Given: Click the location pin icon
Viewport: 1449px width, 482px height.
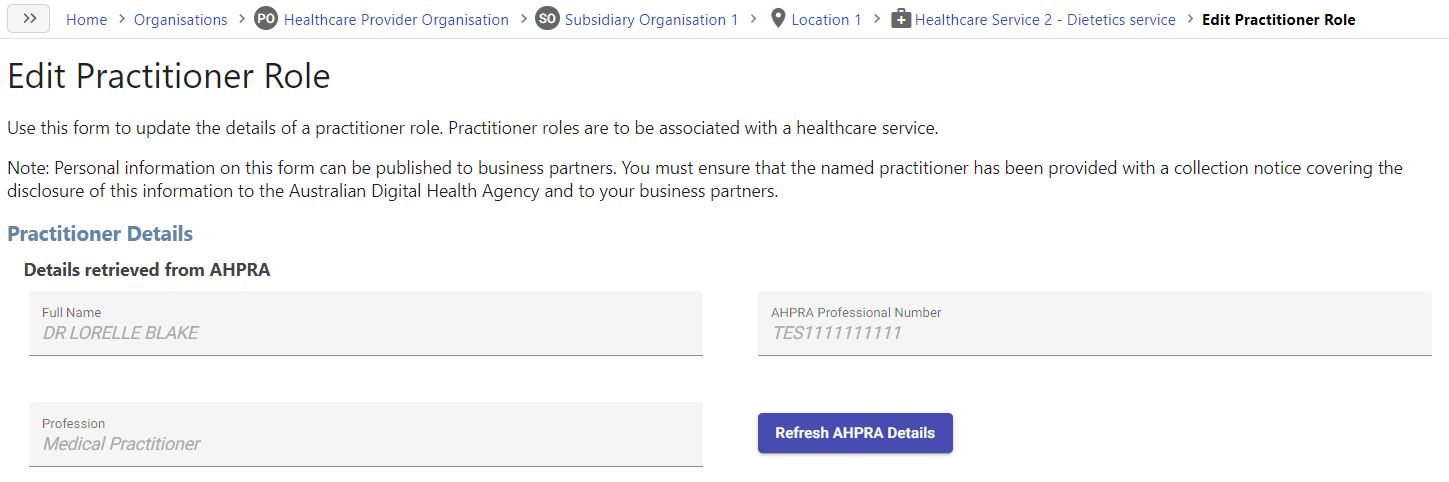Looking at the screenshot, I should 778,19.
